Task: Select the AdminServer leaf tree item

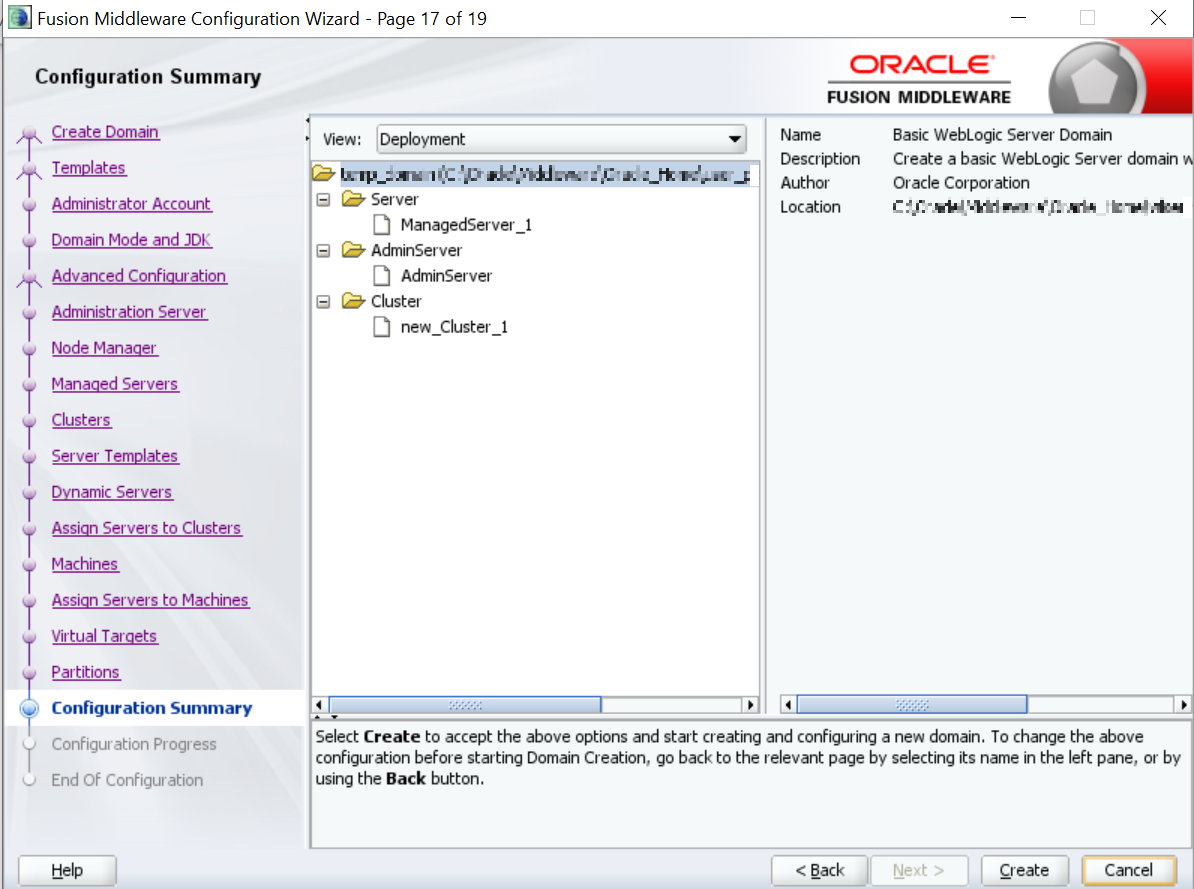Action: 446,276
